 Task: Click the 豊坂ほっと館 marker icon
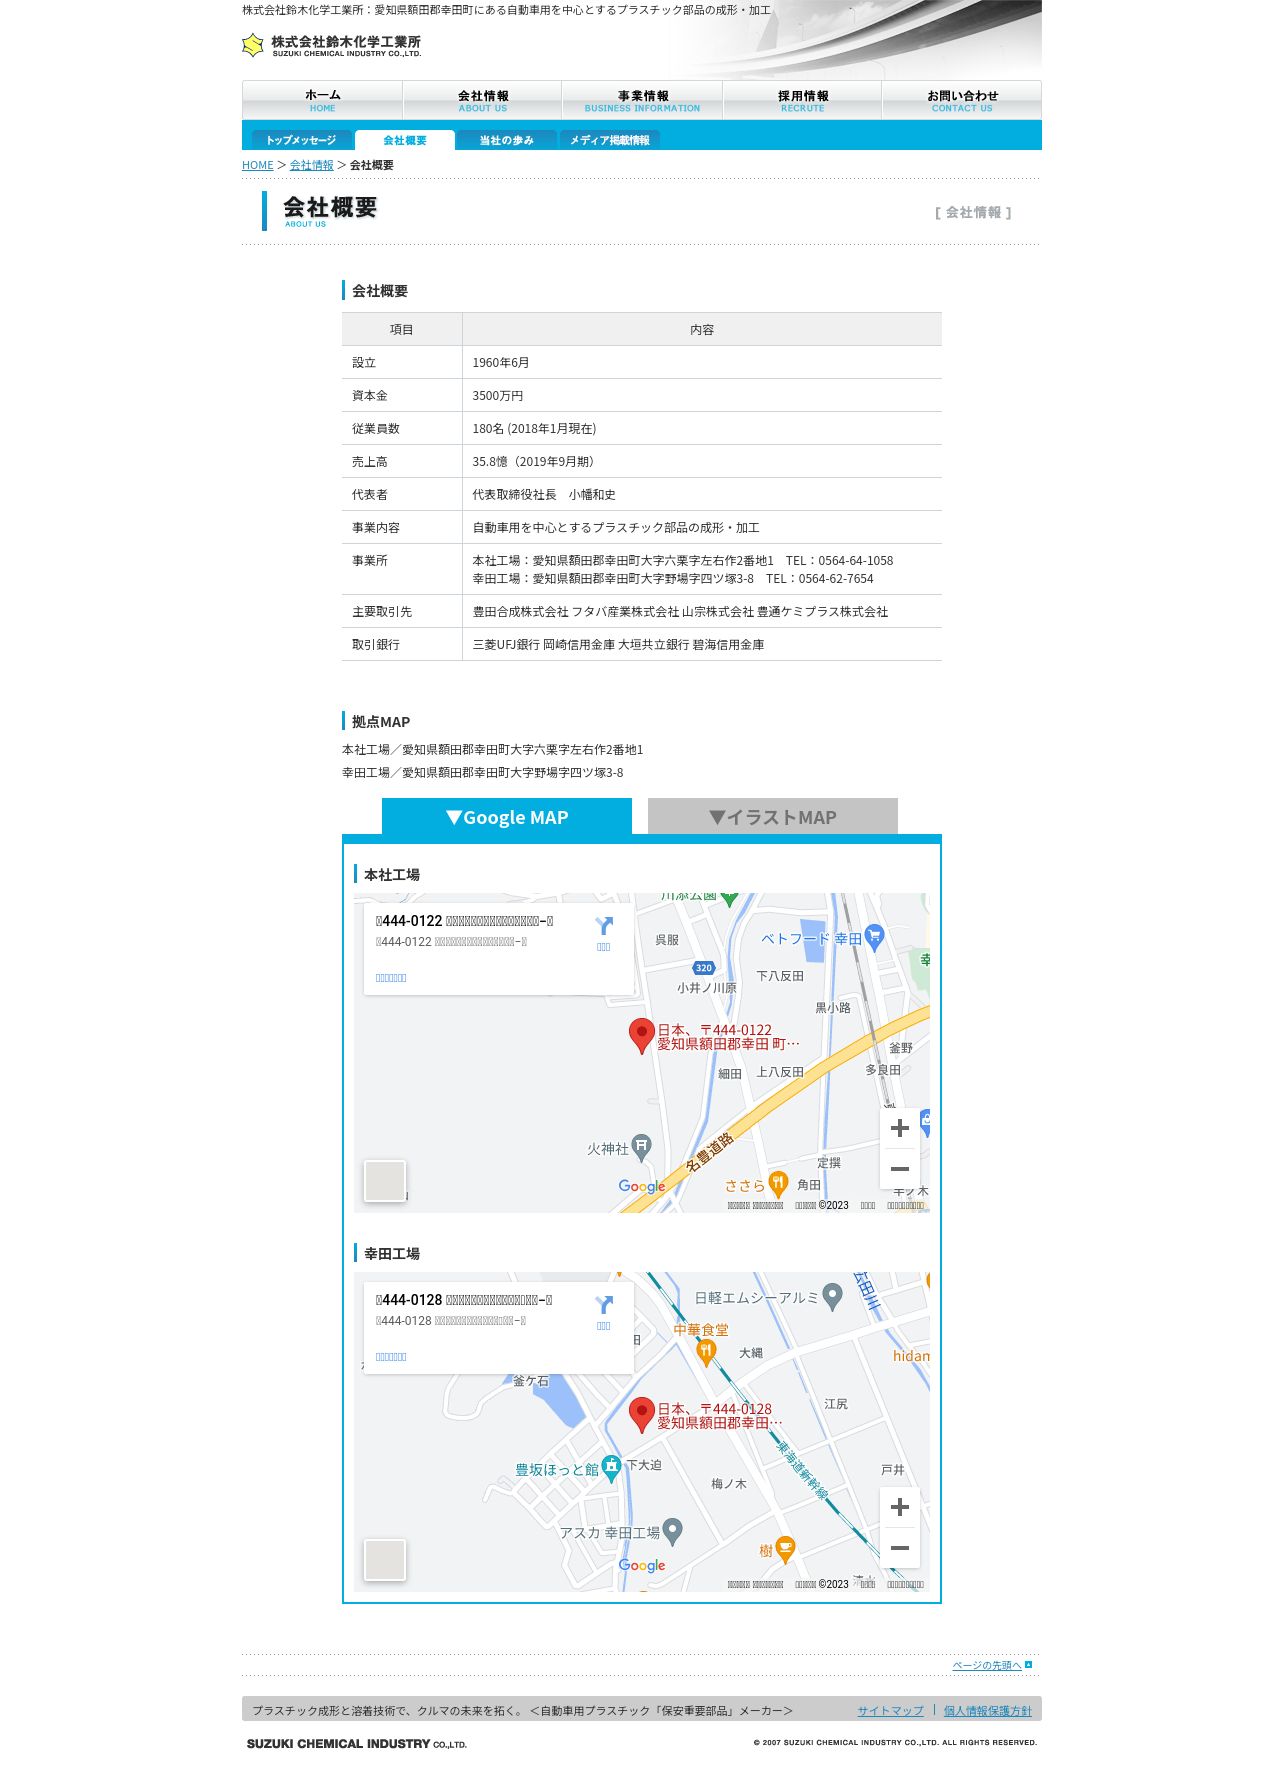[x=612, y=1468]
